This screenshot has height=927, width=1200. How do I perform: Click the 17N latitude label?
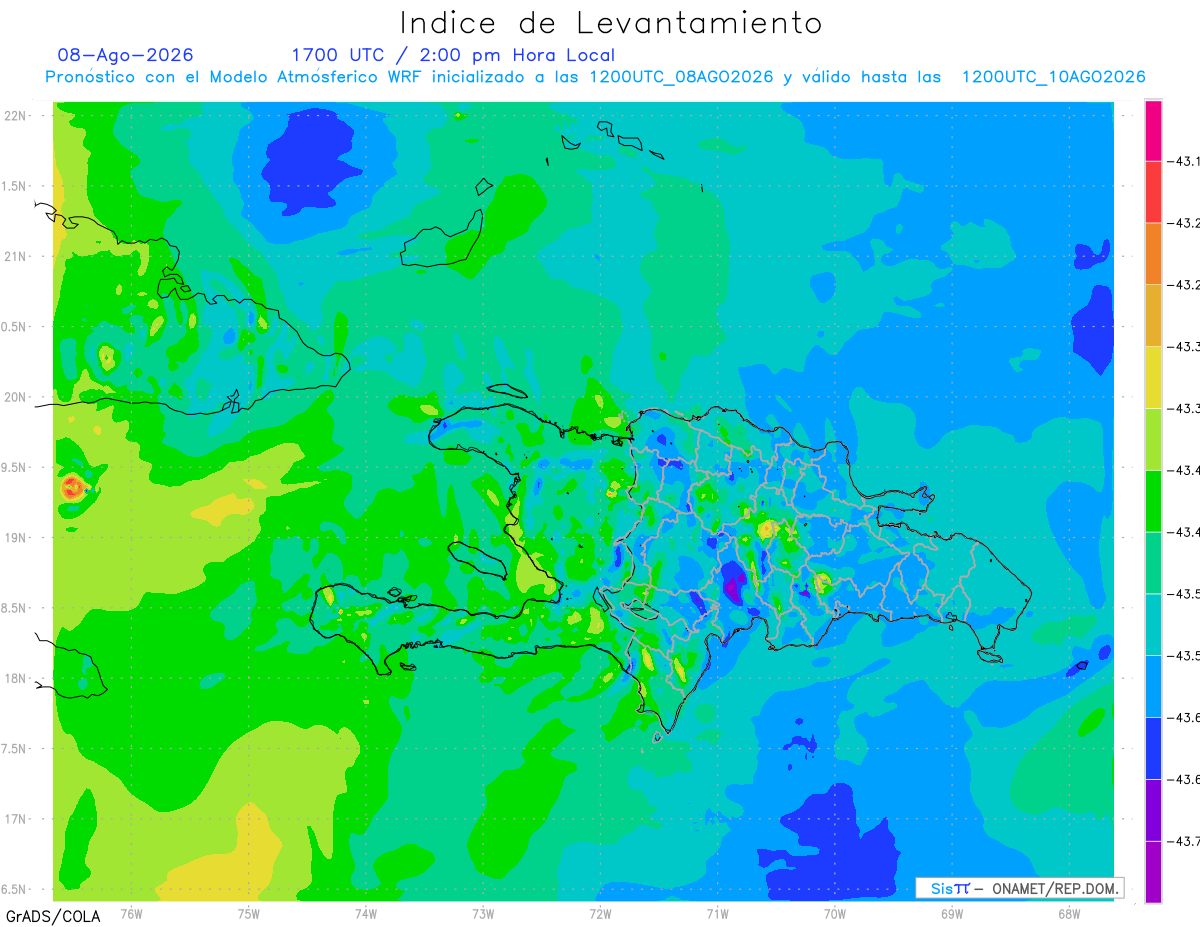16,819
